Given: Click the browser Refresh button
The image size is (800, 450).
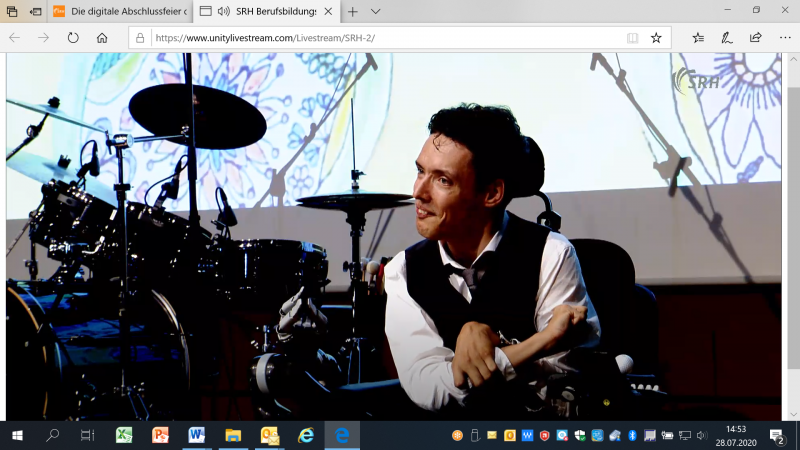Looking at the screenshot, I should click(x=73, y=37).
